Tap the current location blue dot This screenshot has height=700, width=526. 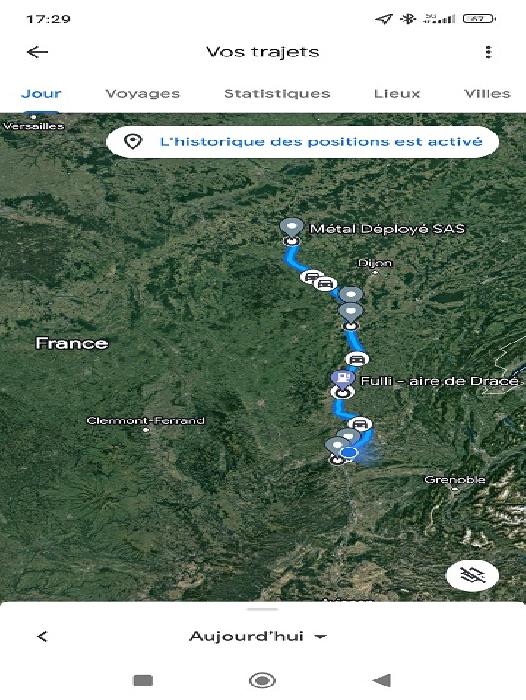point(349,453)
